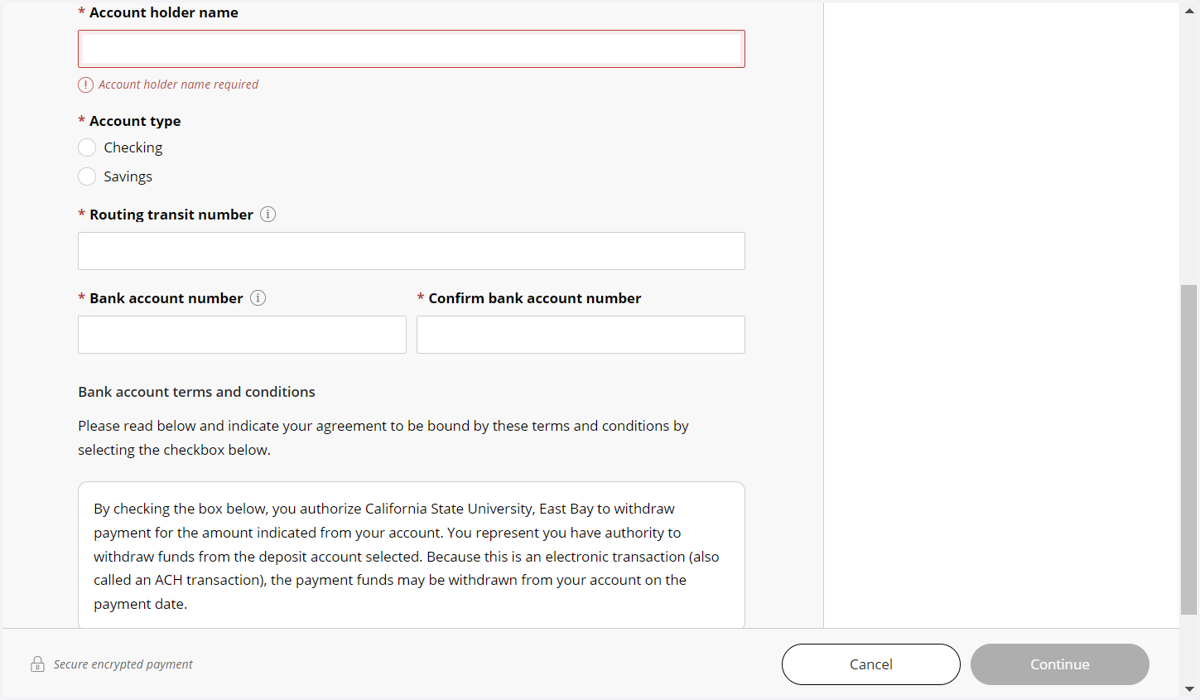Focus the Account holder name field
1200x700 pixels.
coord(411,49)
